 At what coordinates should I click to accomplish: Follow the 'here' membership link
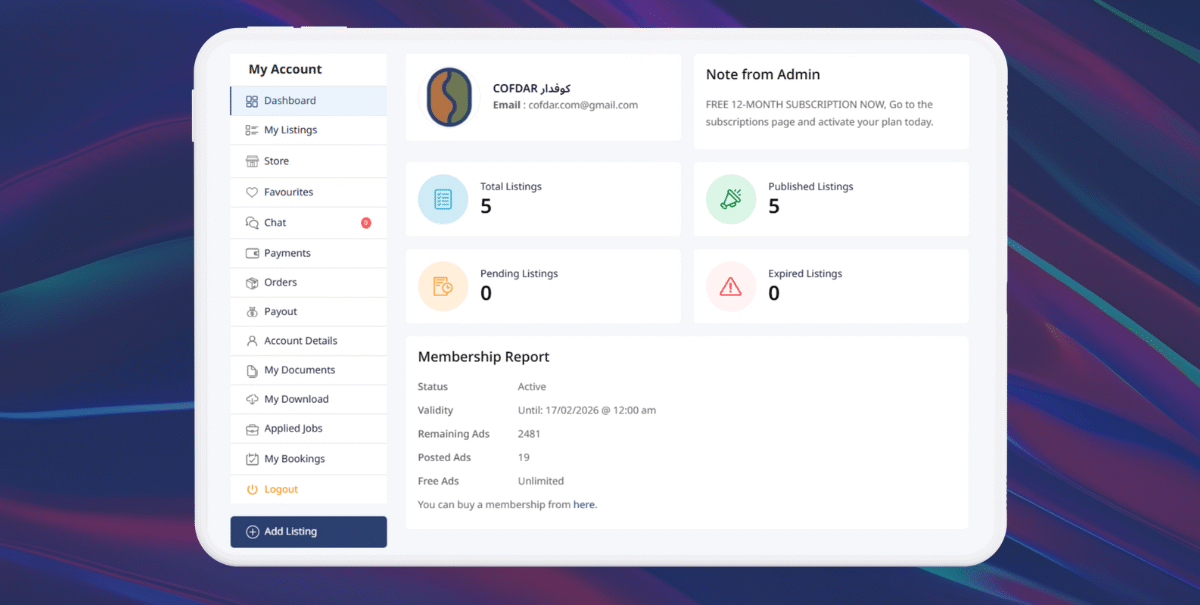[x=584, y=505]
